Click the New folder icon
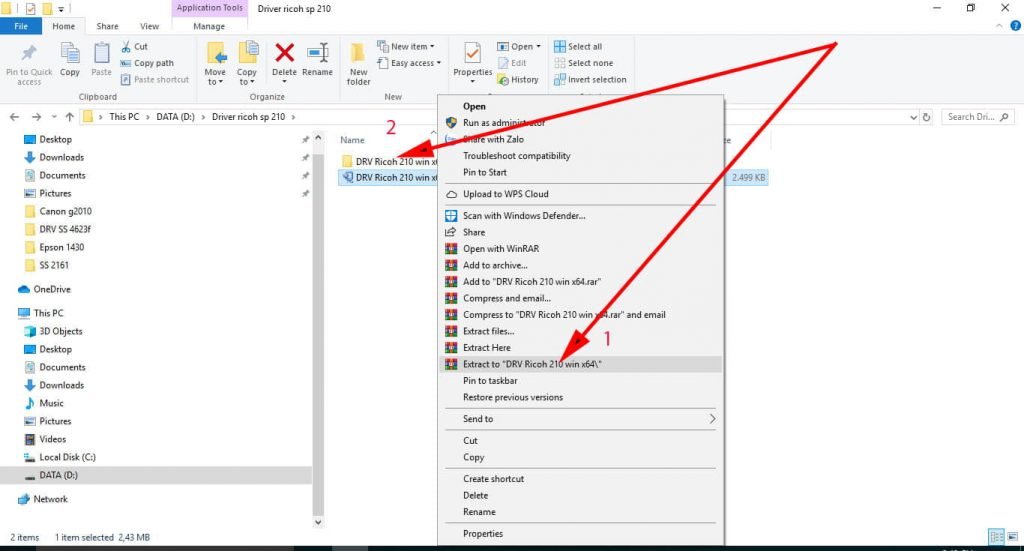This screenshot has width=1024, height=551. 358,62
